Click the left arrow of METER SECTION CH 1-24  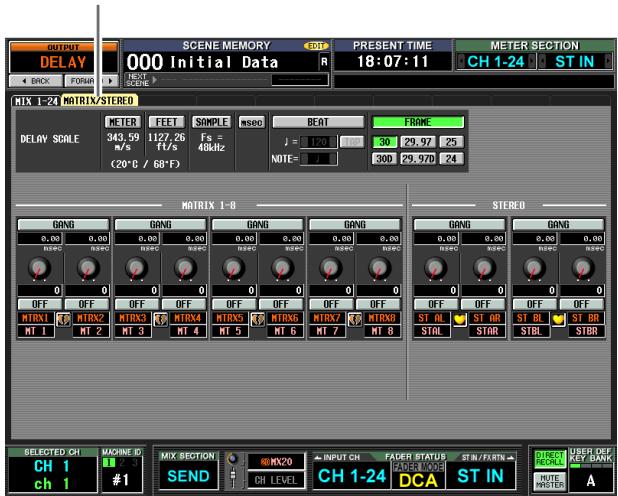[460, 62]
